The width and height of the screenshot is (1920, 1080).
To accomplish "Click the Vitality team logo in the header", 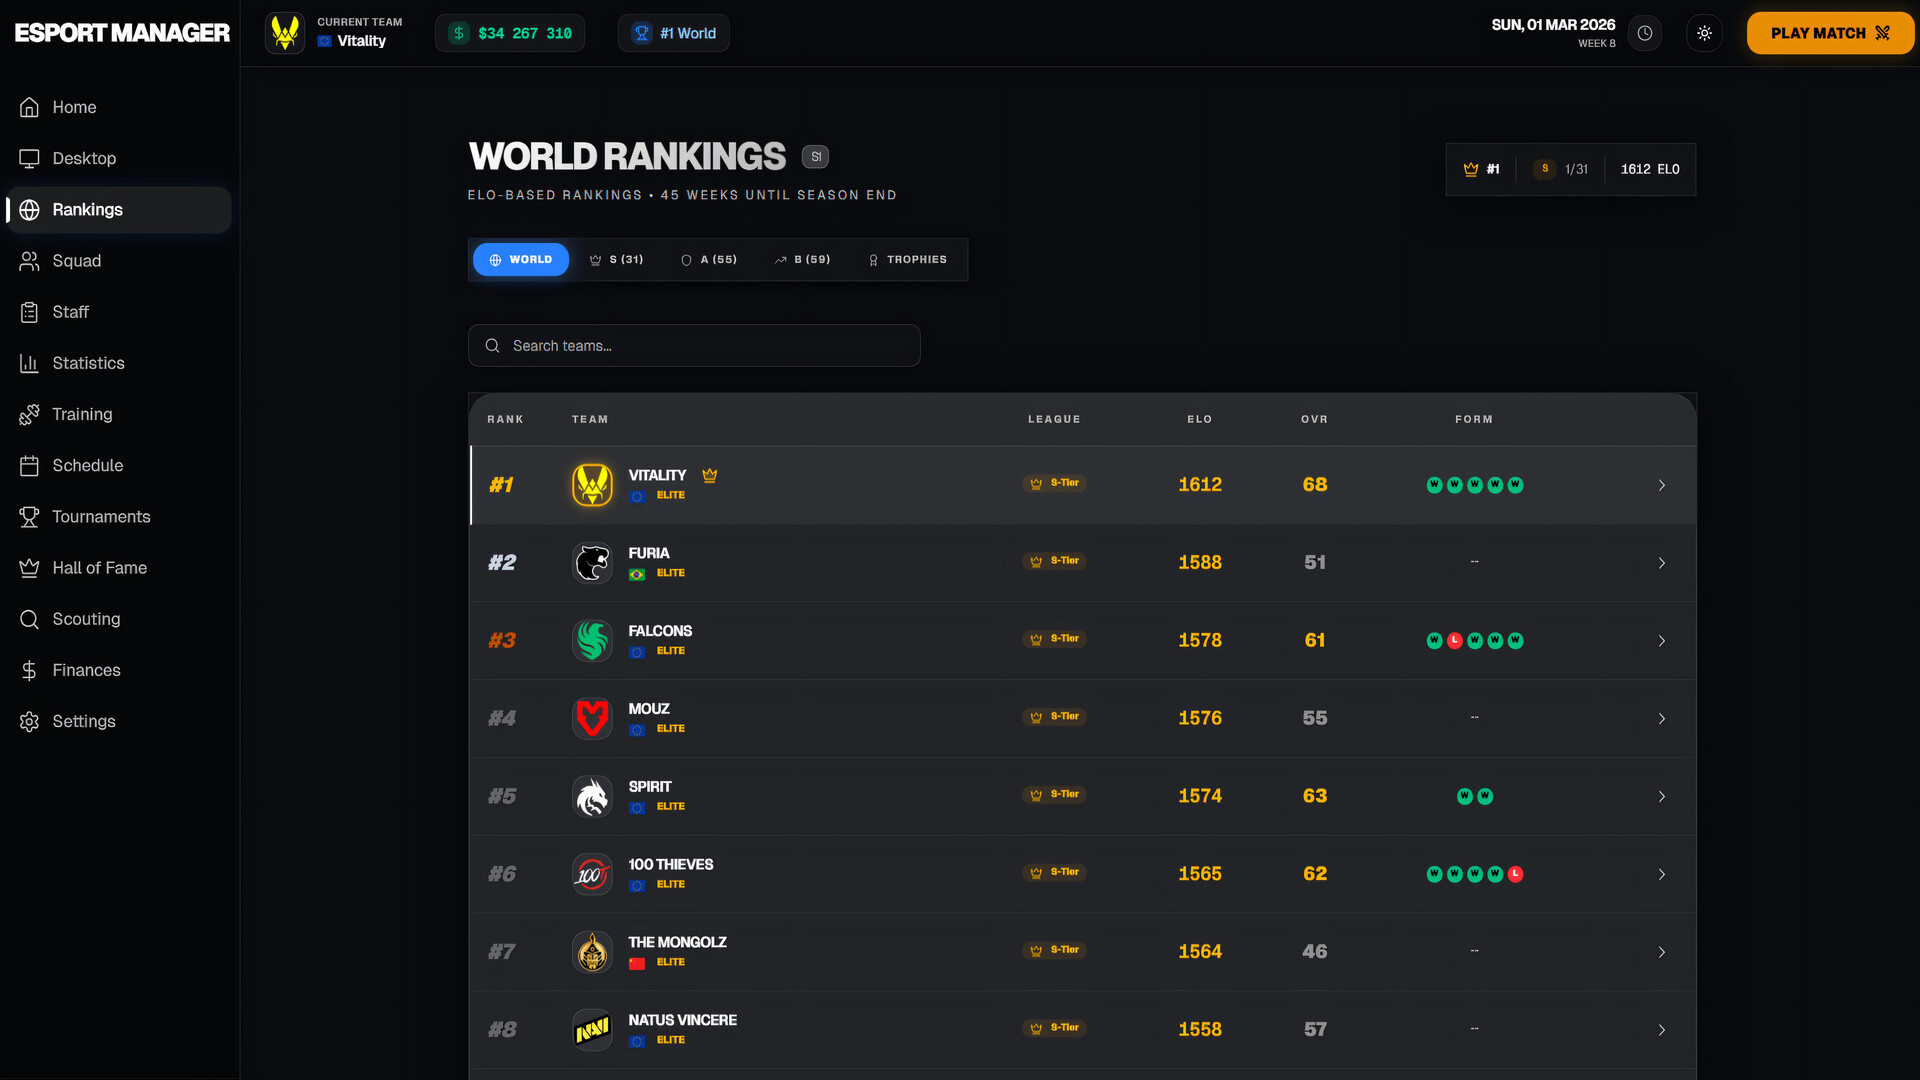I will point(284,32).
